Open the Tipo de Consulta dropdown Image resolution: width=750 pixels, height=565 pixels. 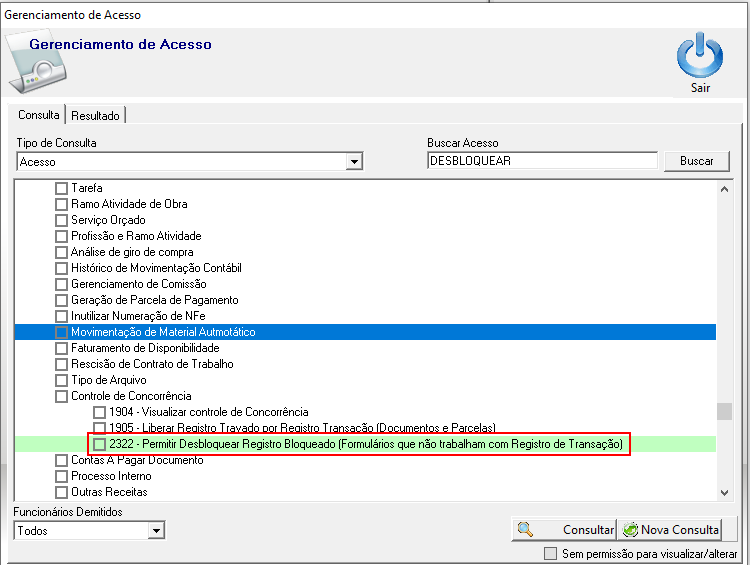[354, 161]
